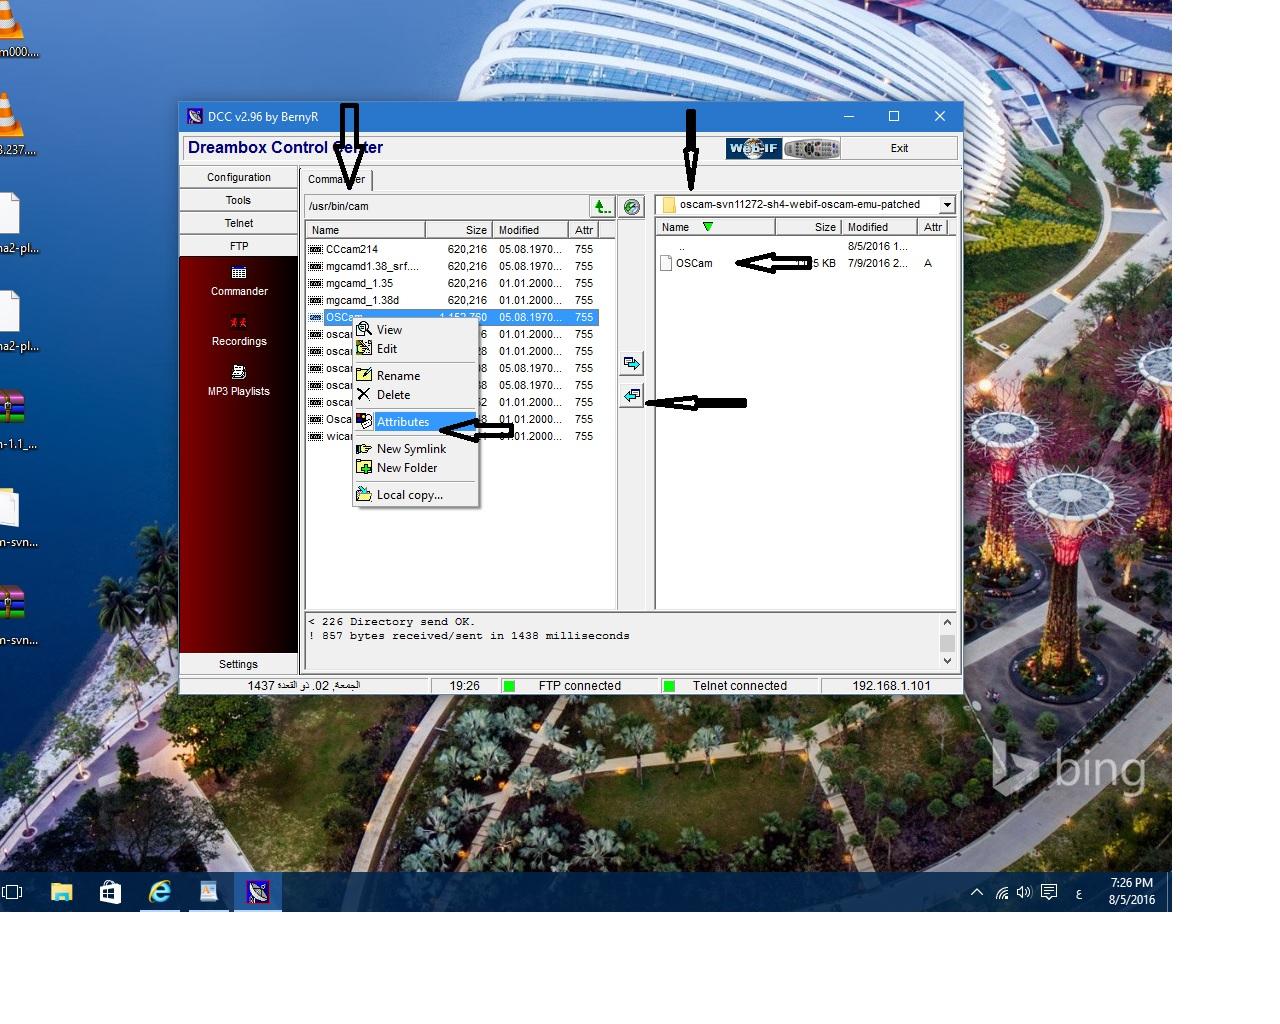Open the Web-IF interface button
Screen dimensions: 1280x1024
754,148
